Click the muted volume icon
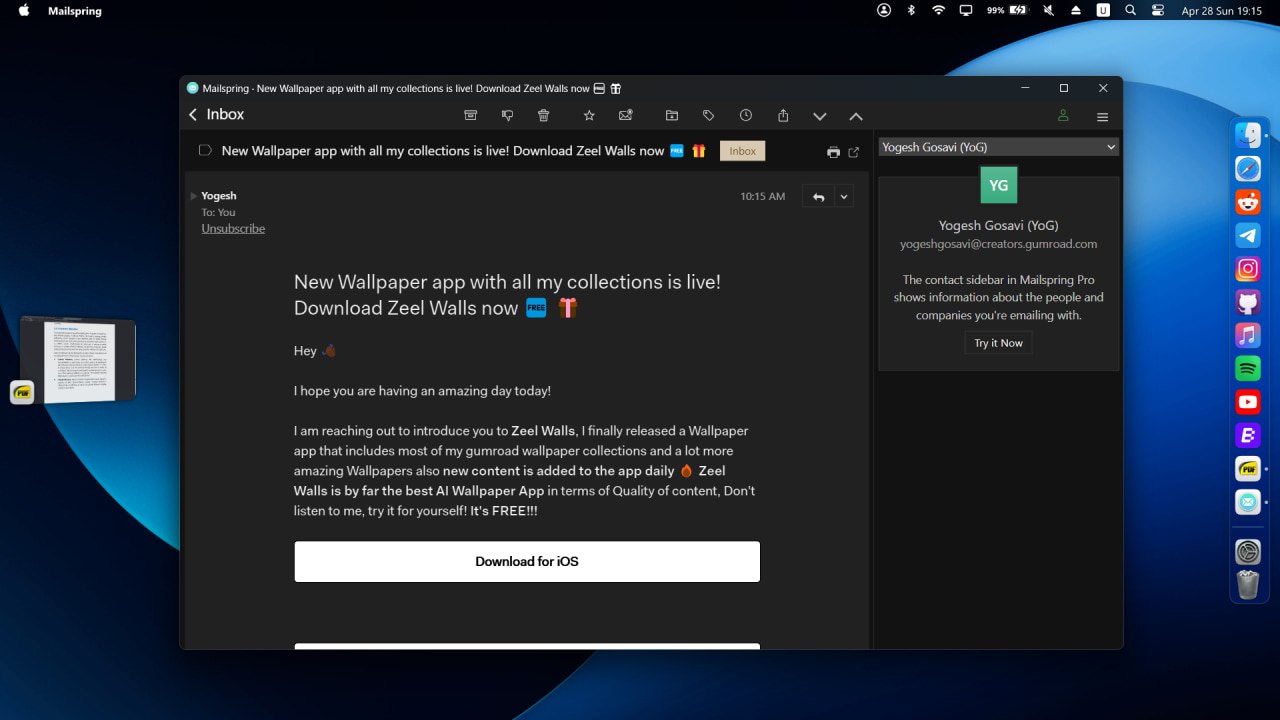Image resolution: width=1280 pixels, height=720 pixels. 1049,10
